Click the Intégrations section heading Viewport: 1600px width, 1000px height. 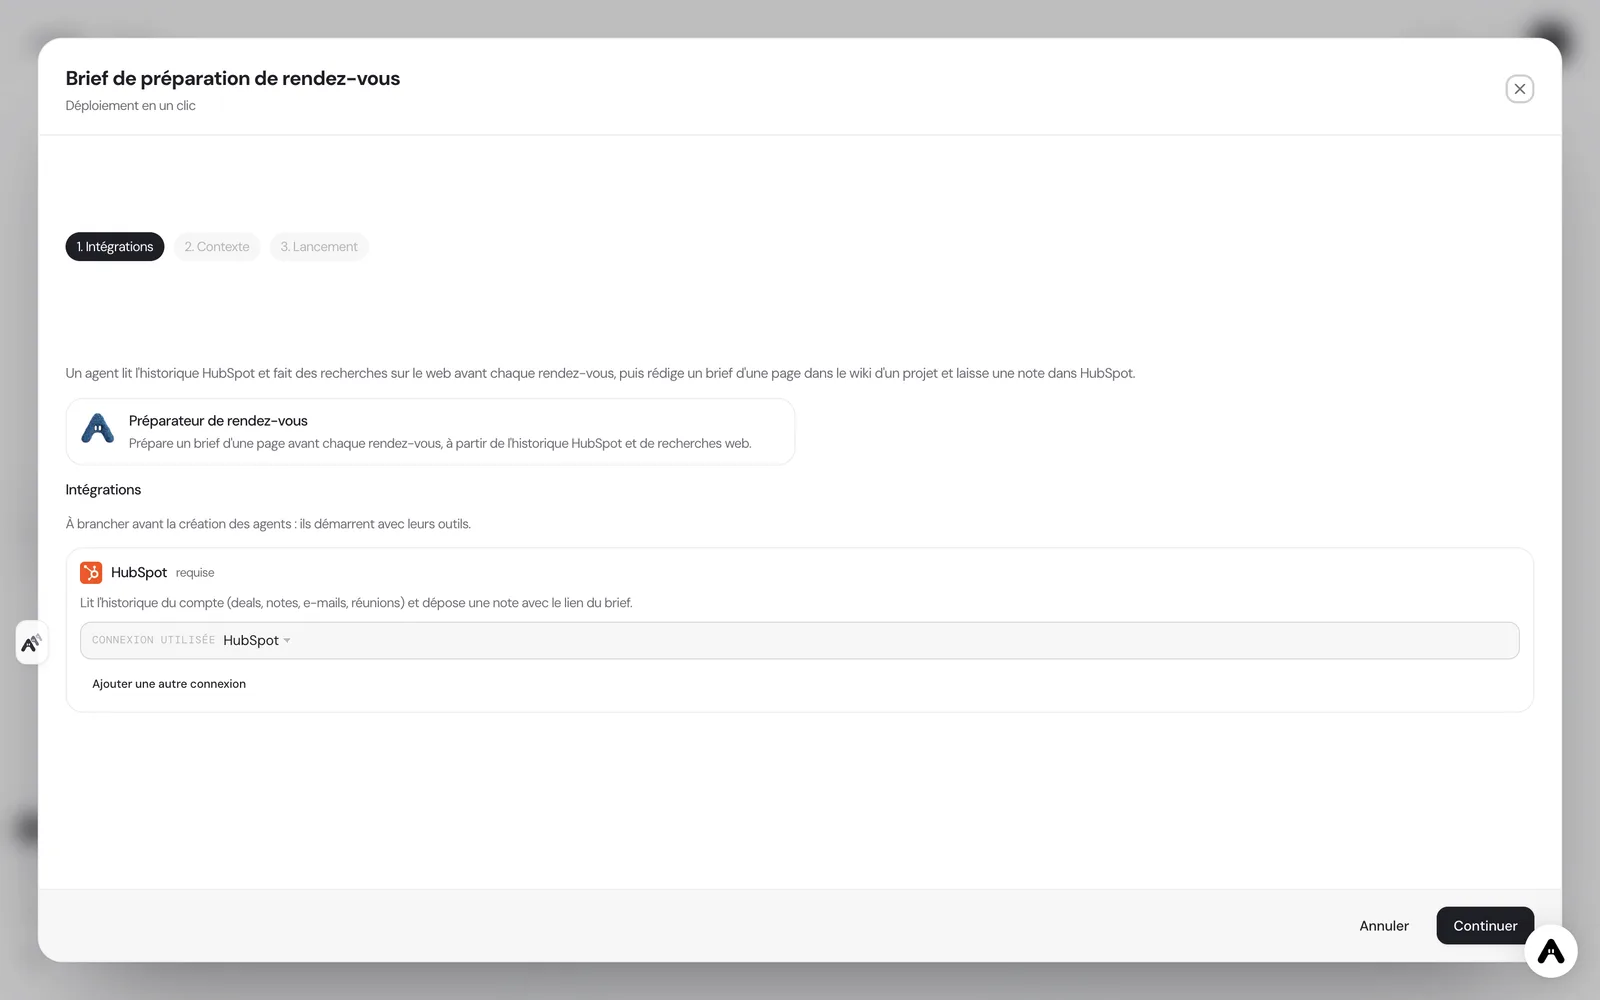pos(103,490)
